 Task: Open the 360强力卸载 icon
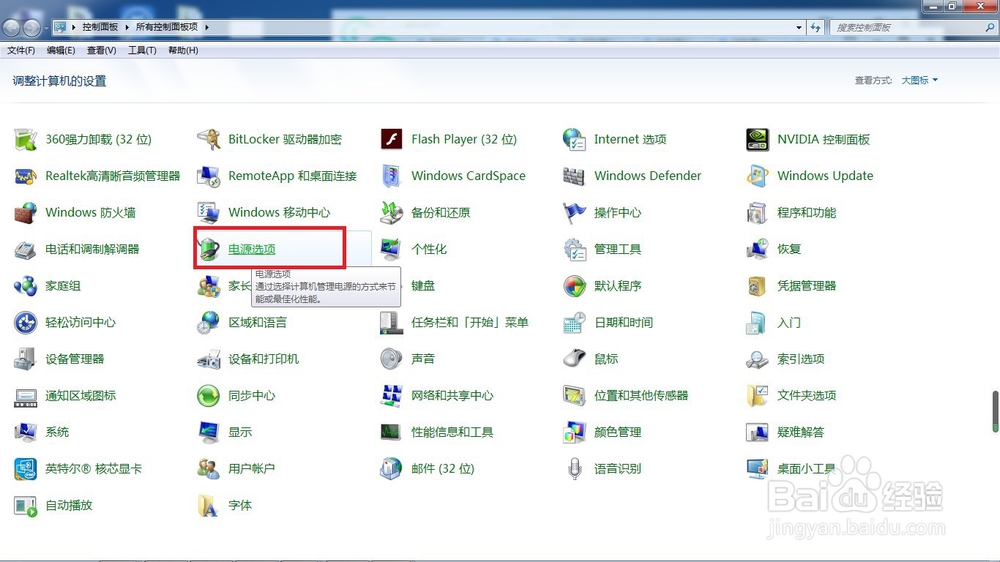pos(26,139)
